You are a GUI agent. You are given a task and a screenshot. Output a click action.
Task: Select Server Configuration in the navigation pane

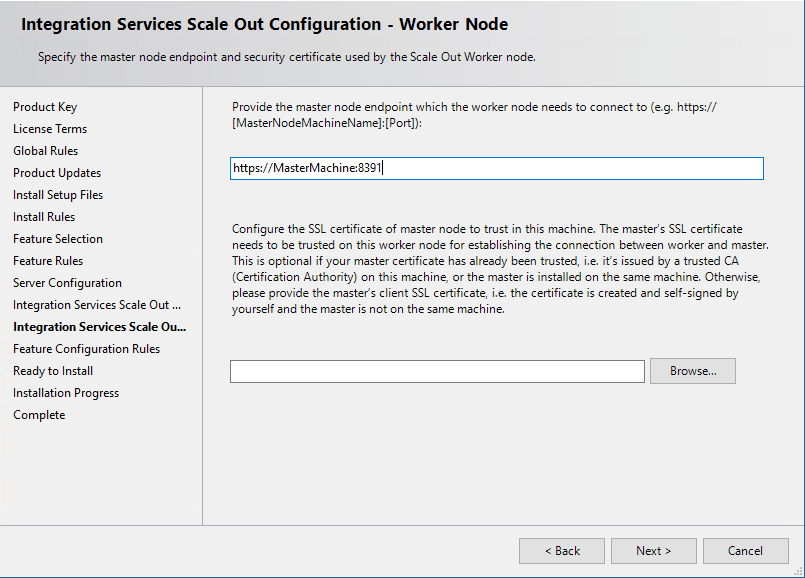[x=66, y=282]
